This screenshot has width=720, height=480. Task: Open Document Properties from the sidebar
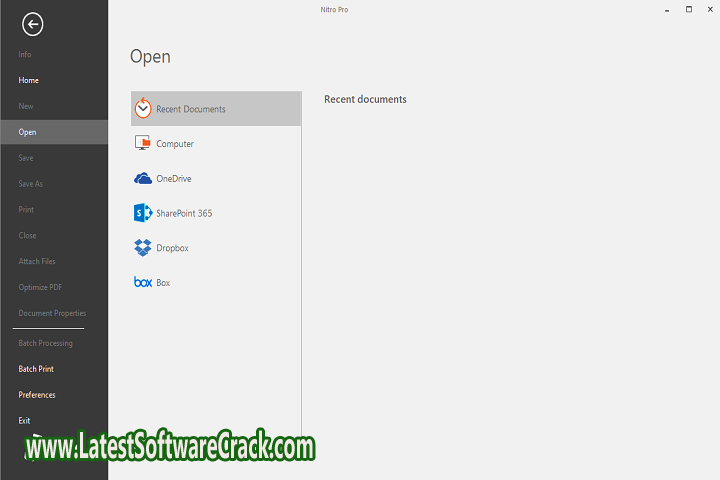point(52,314)
